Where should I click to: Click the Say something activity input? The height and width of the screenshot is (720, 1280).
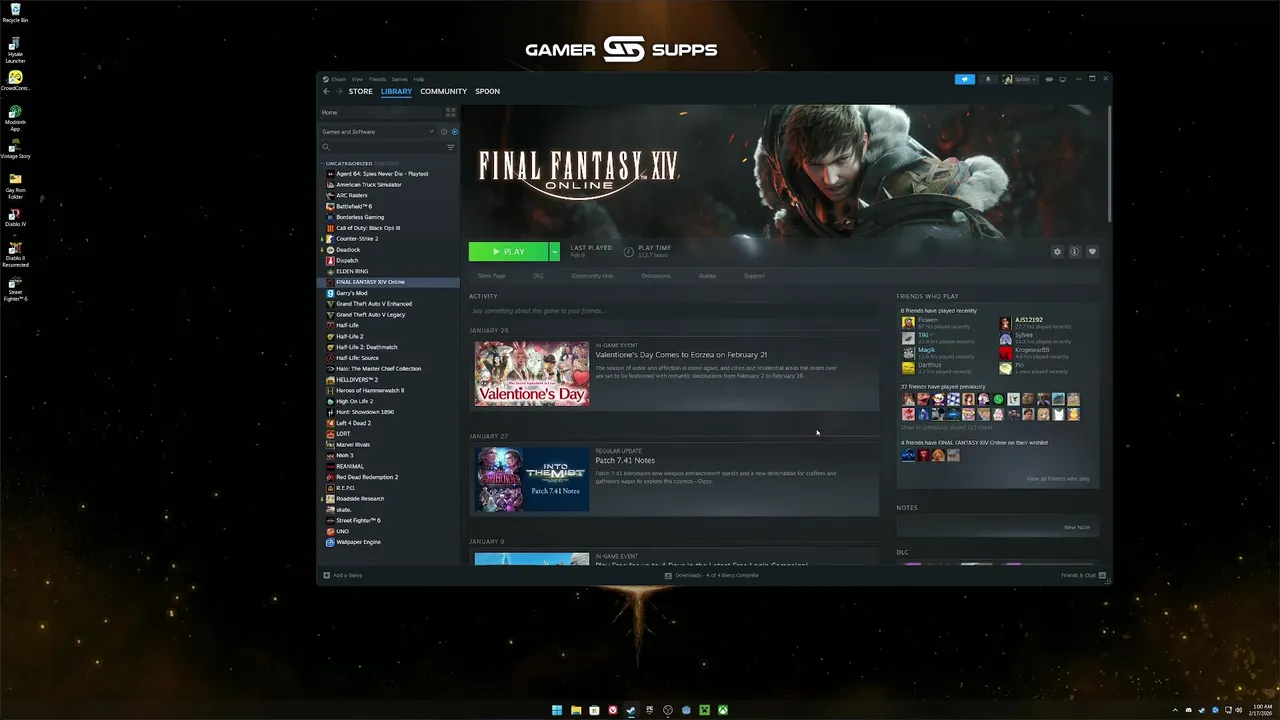click(x=674, y=311)
